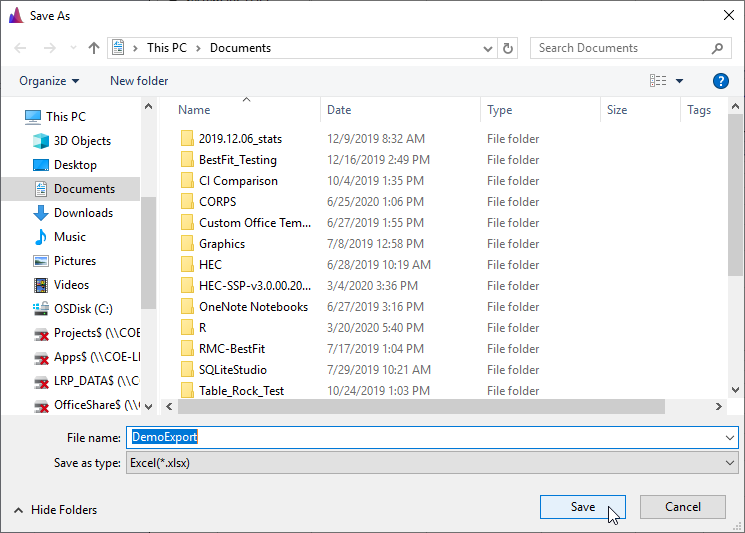745x533 pixels.
Task: Click the SQLiteStudio folder icon
Action: (187, 370)
